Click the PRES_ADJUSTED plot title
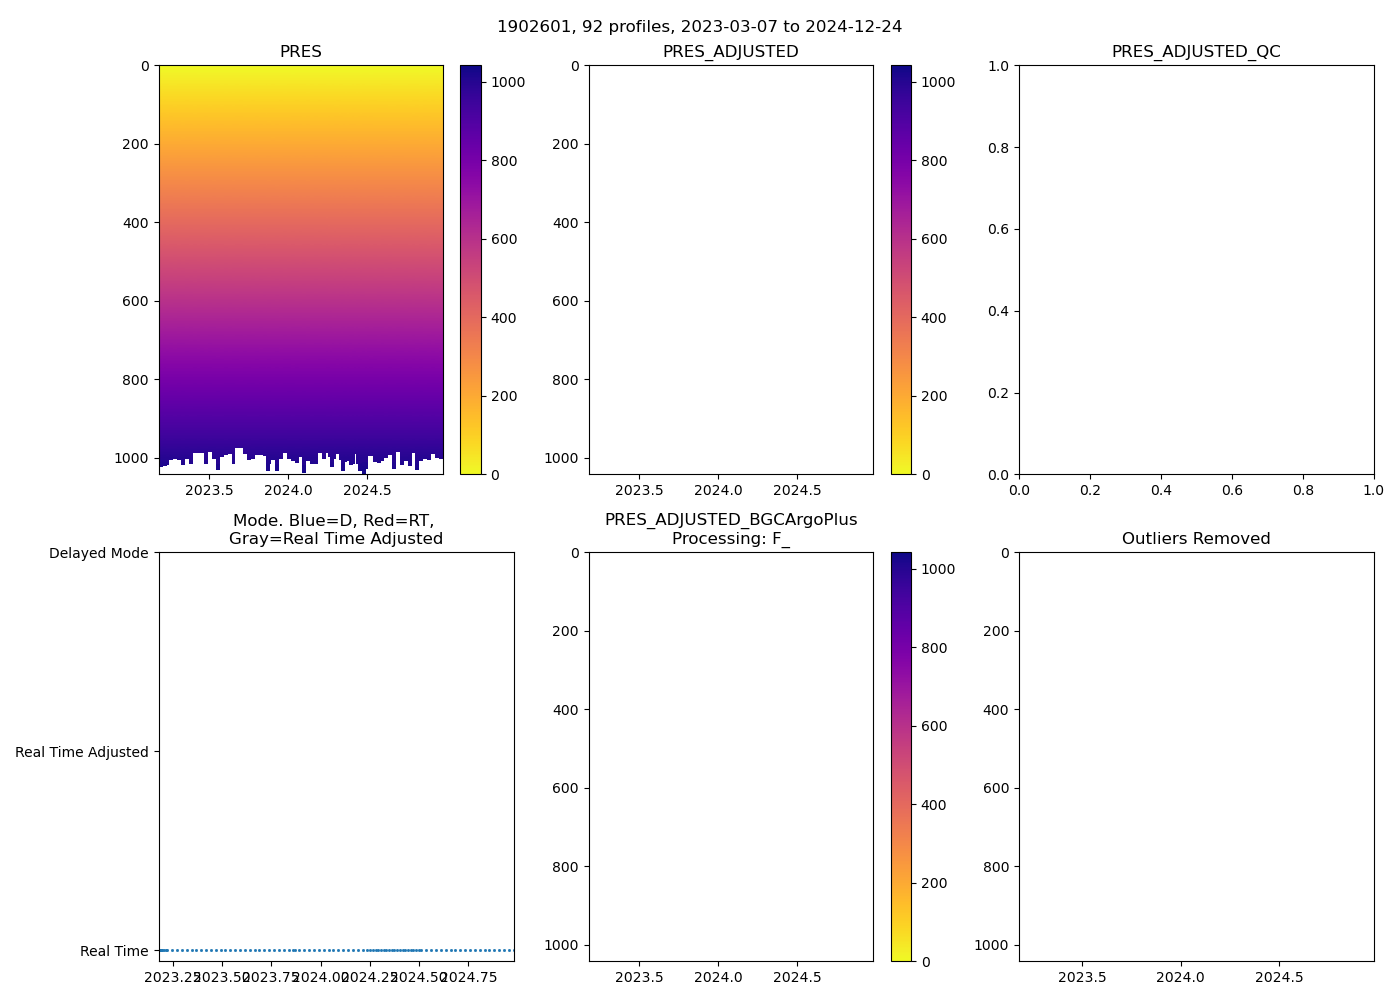 730,52
